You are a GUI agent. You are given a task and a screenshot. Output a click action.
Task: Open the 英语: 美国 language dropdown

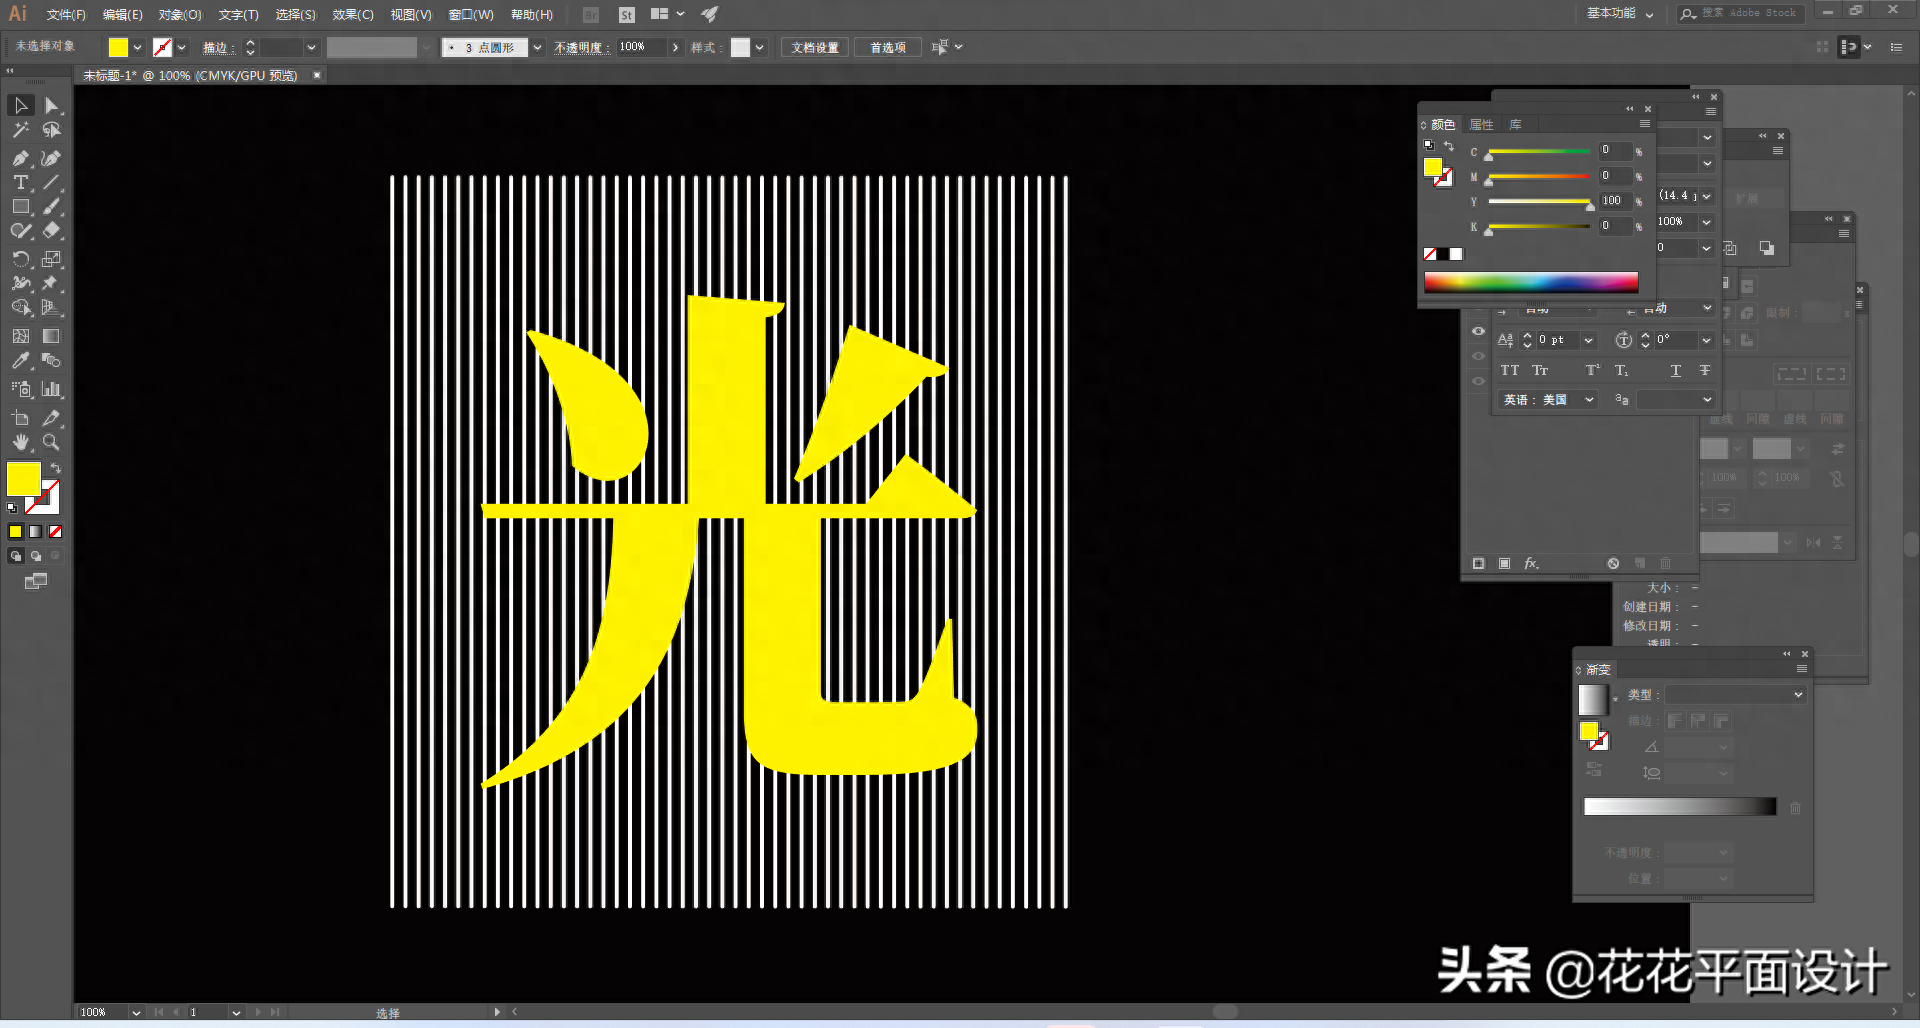tap(1548, 400)
